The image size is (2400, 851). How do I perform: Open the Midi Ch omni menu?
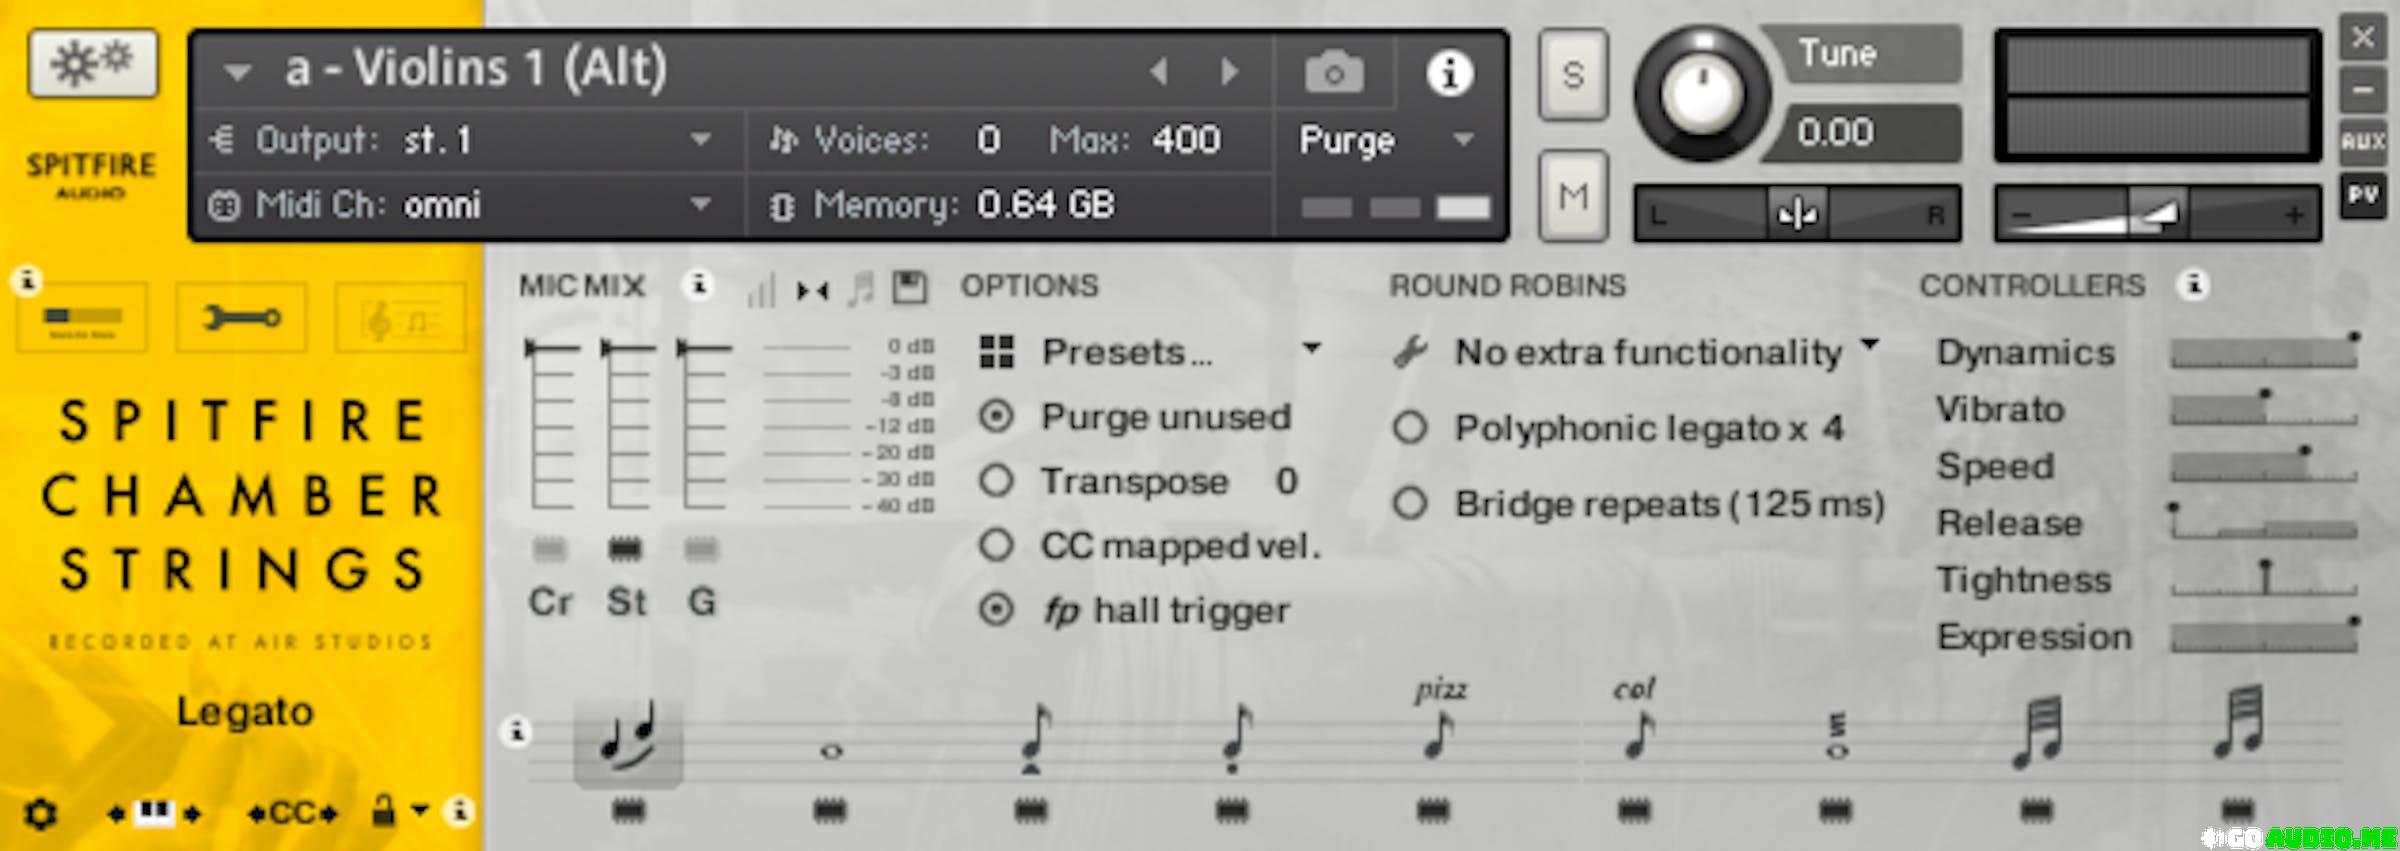[x=701, y=205]
